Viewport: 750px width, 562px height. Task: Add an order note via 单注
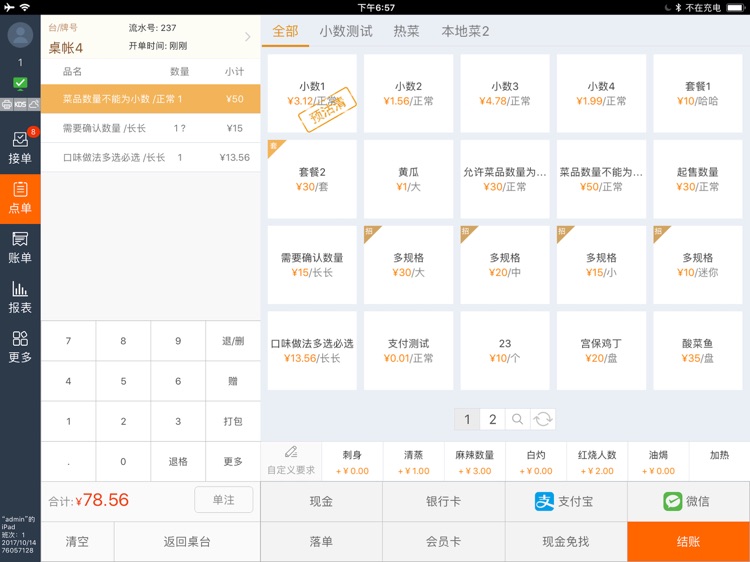(x=223, y=500)
